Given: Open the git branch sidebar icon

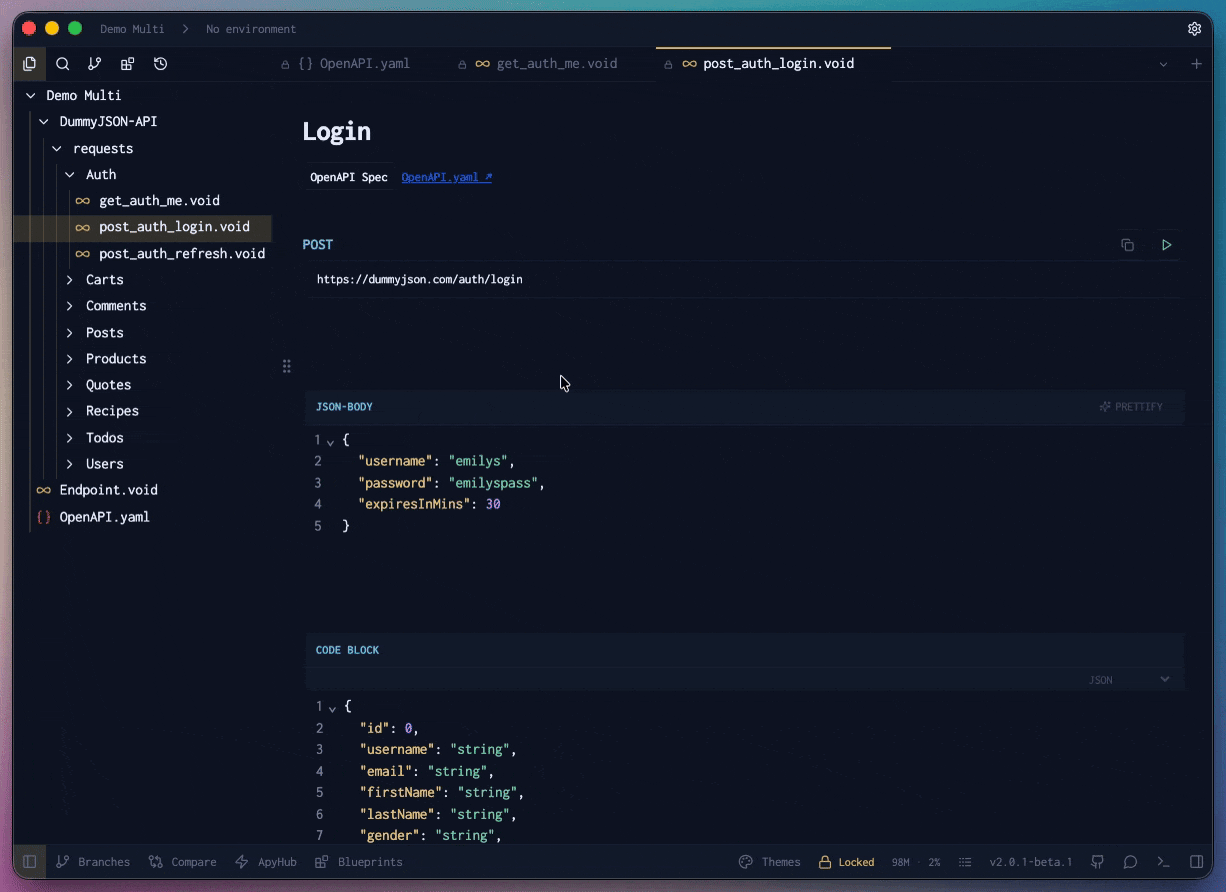Looking at the screenshot, I should [x=94, y=64].
